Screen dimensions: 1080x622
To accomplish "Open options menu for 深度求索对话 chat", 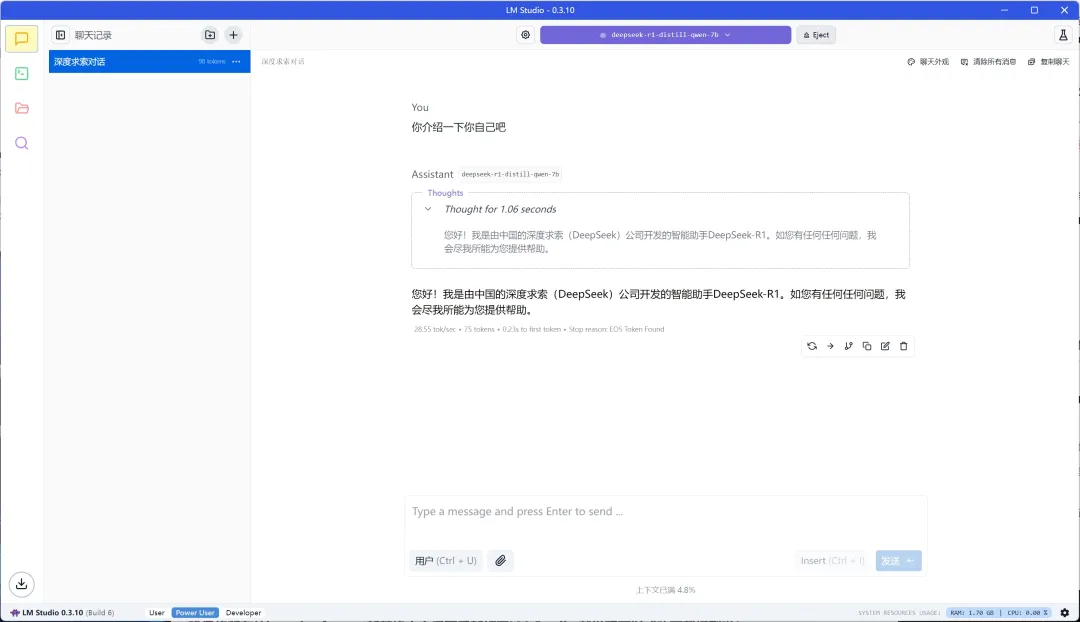I will coord(236,61).
